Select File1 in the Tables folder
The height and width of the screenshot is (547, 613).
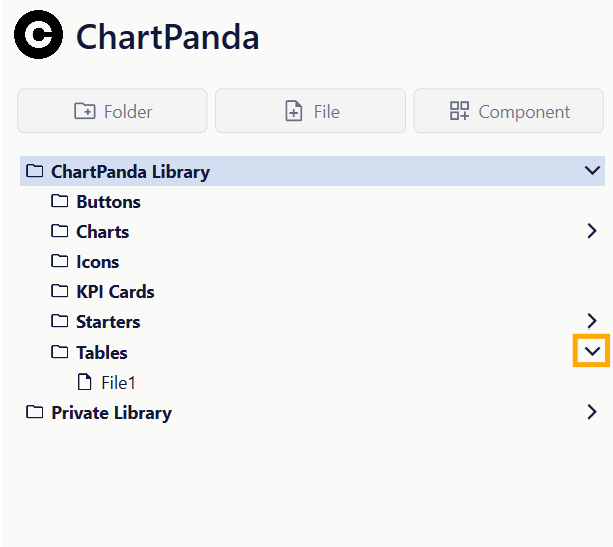pos(118,382)
